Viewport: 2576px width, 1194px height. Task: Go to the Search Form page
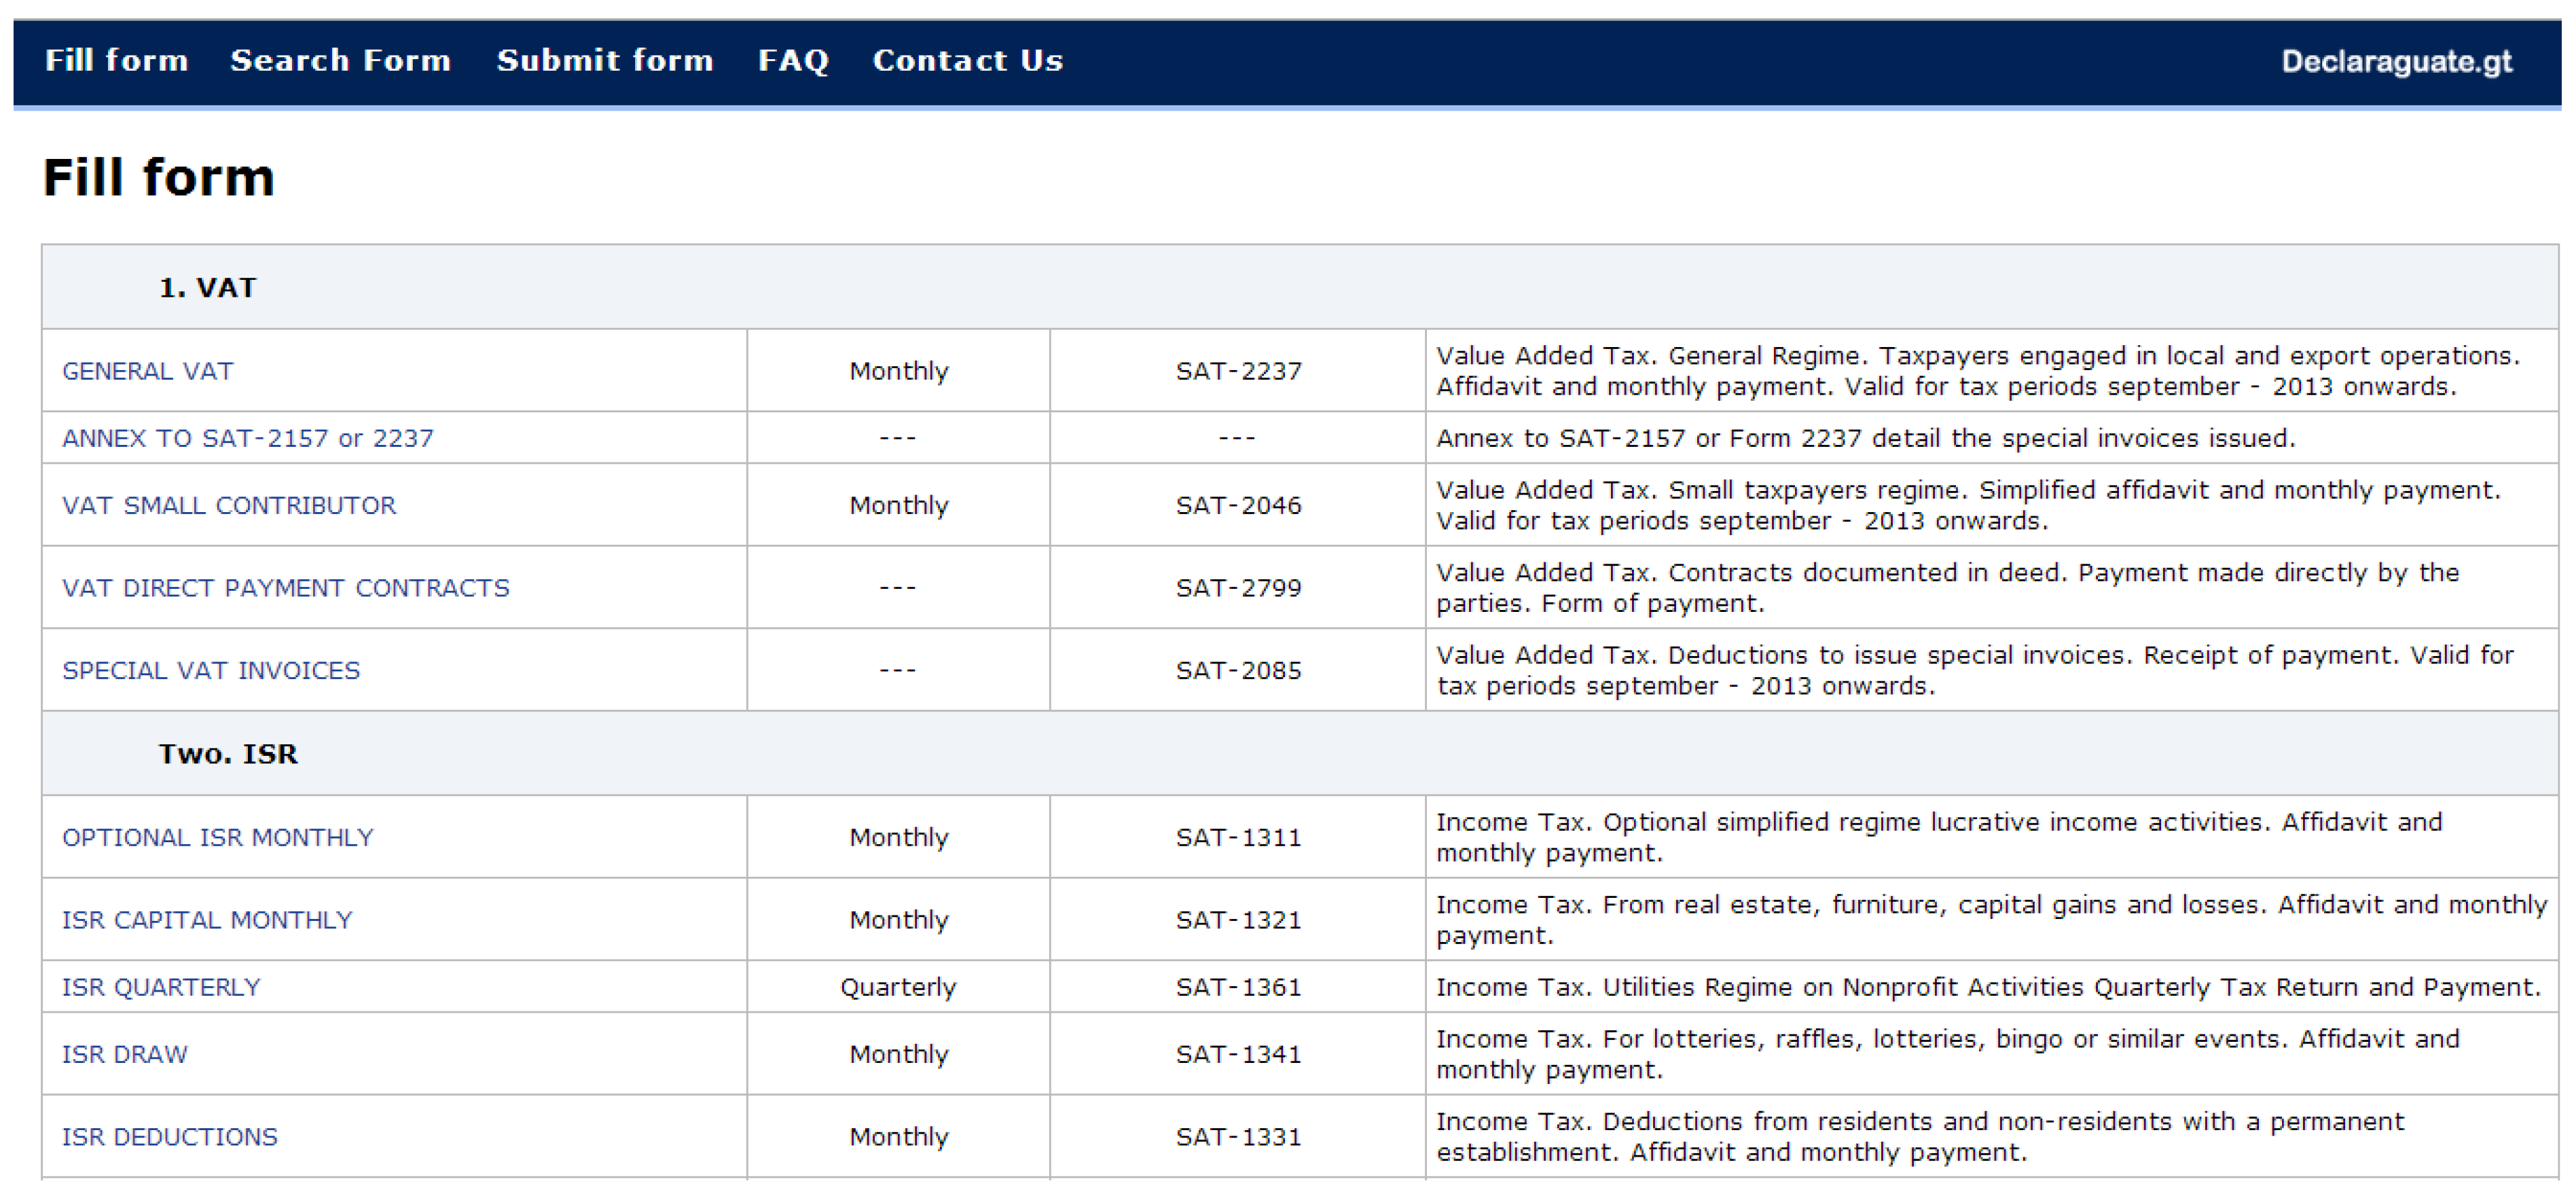point(340,60)
